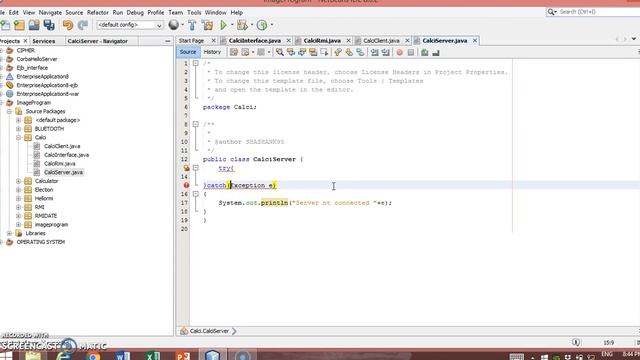This screenshot has height=360, width=640.
Task: Collapse the Source Packages node
Action: point(9,111)
